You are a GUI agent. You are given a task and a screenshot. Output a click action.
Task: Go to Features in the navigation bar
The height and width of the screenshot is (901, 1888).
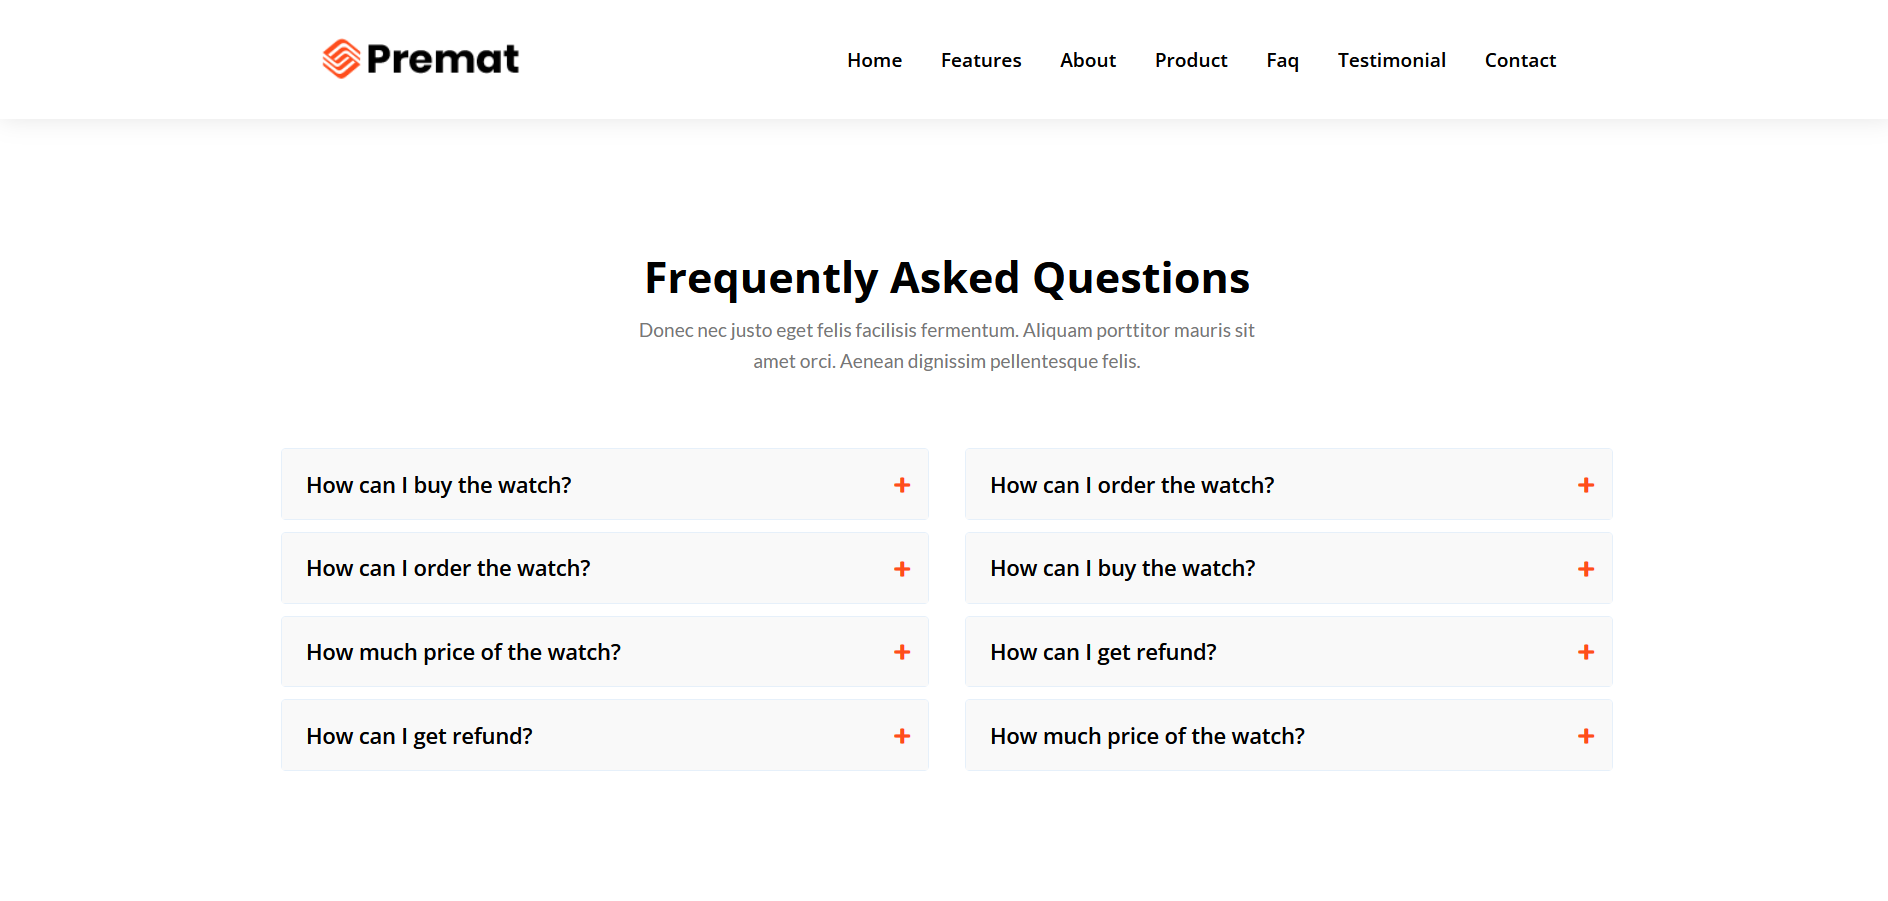pos(980,60)
